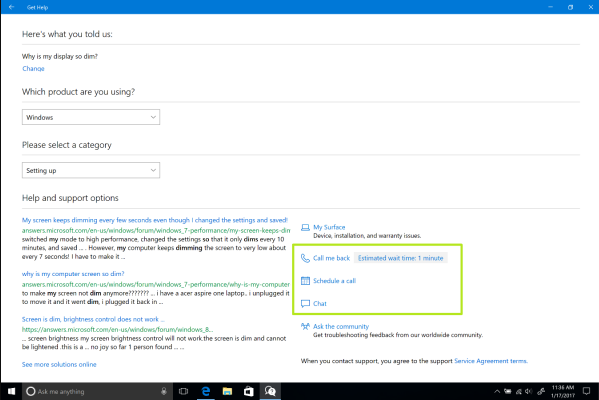Show hidden system tray icons chevron

(497, 391)
